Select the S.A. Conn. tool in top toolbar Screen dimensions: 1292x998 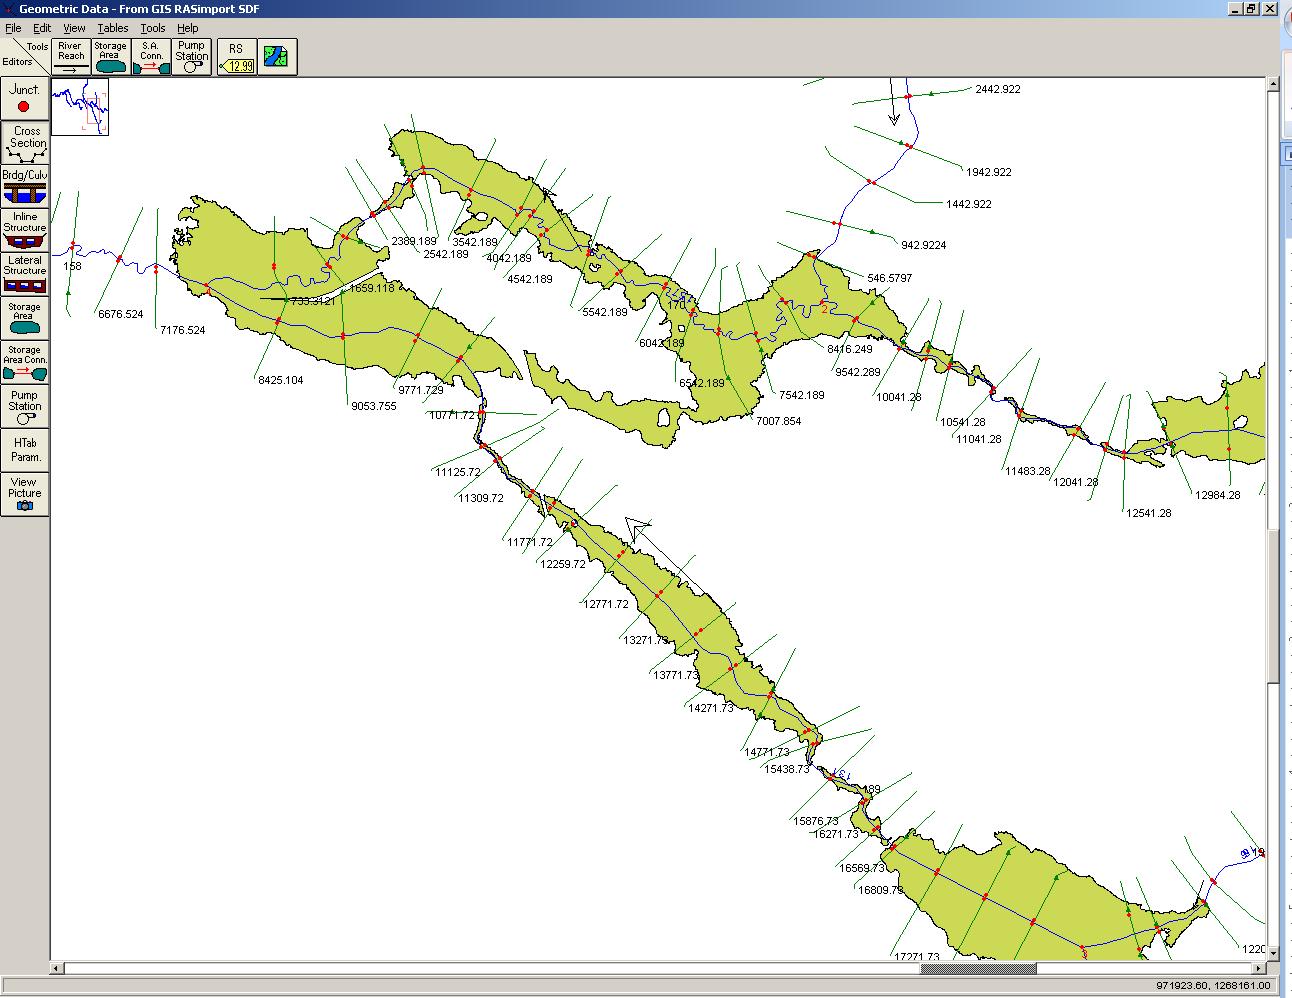point(151,56)
